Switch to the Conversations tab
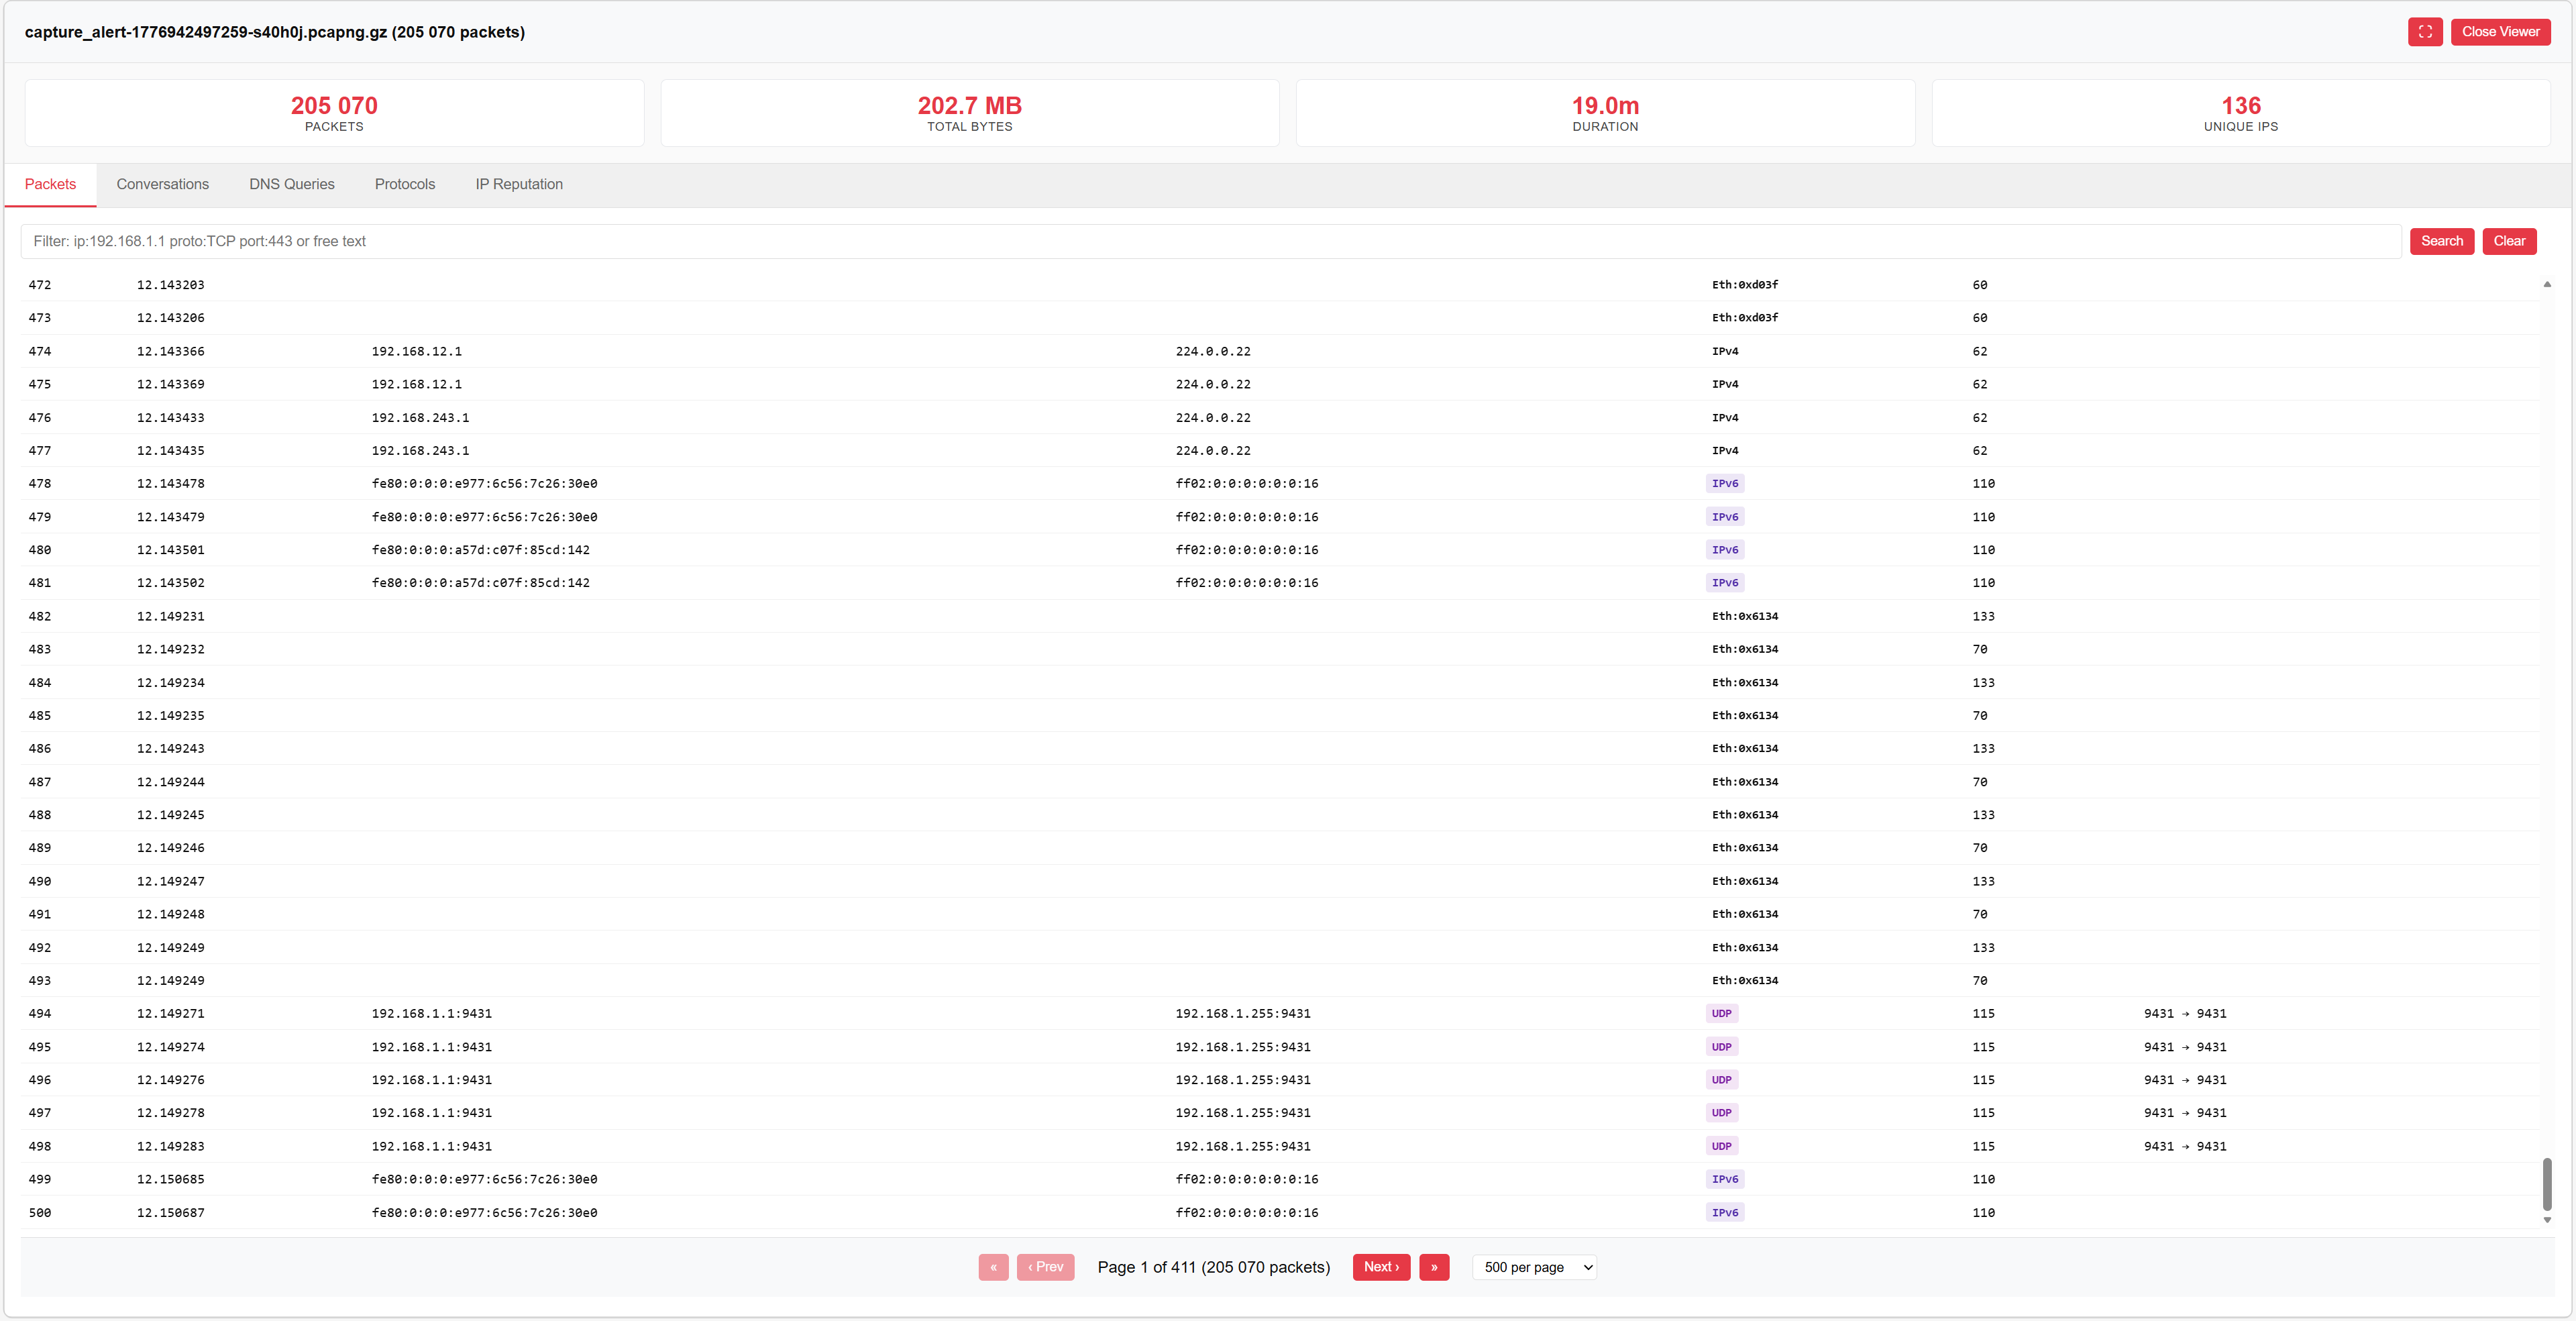Screen dimensions: 2576x1321 click(162, 184)
